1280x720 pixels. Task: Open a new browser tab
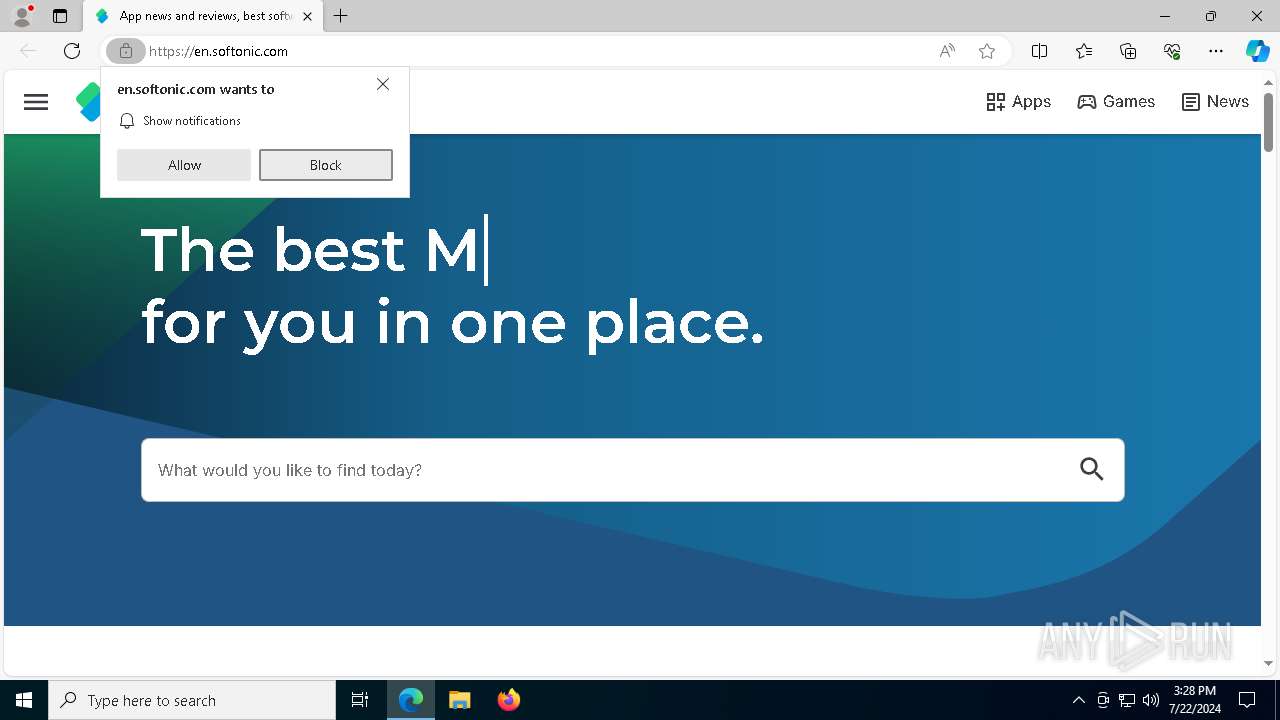[341, 16]
